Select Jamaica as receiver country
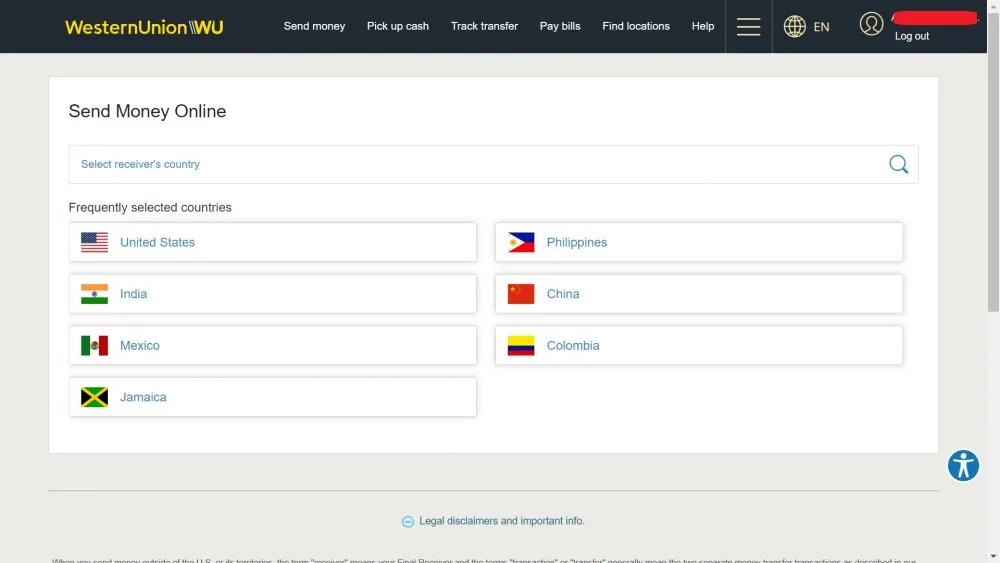The width and height of the screenshot is (1000, 563). click(x=272, y=397)
